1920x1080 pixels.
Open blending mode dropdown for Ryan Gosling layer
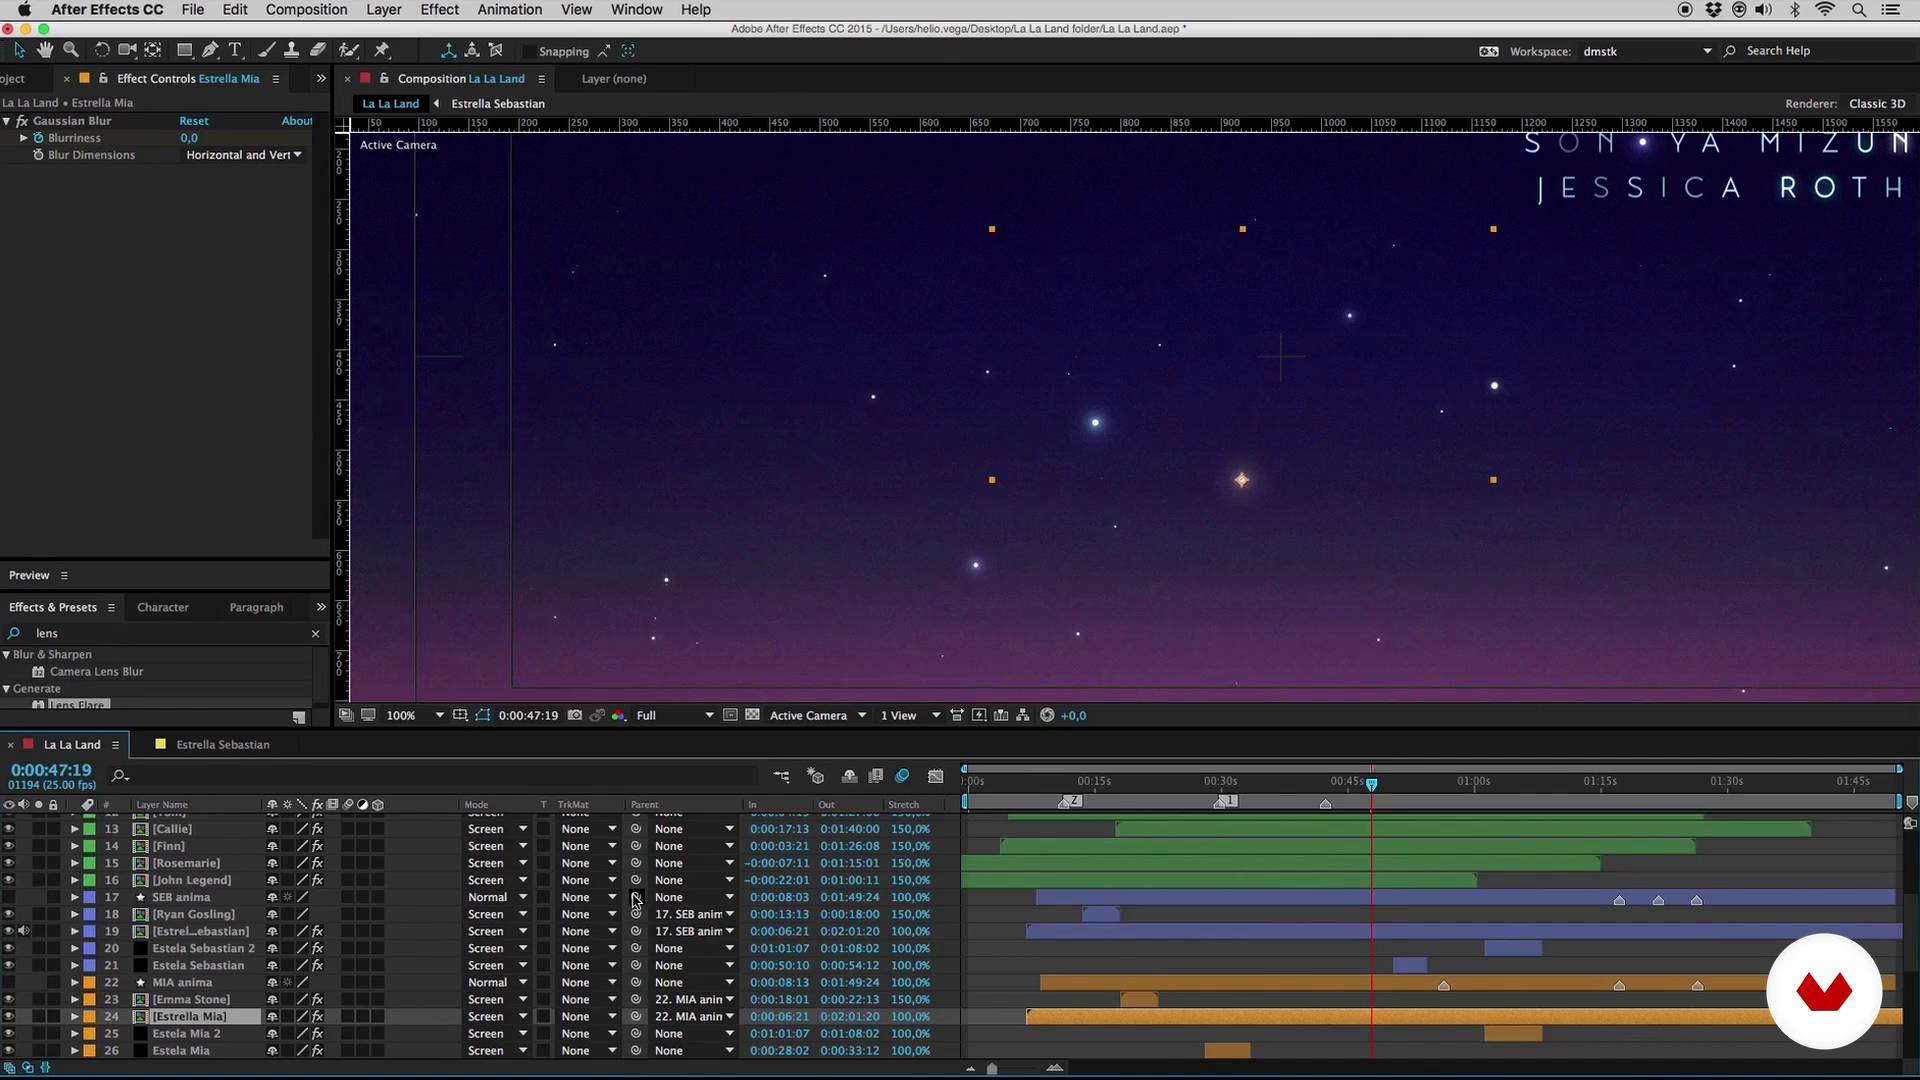click(x=497, y=914)
